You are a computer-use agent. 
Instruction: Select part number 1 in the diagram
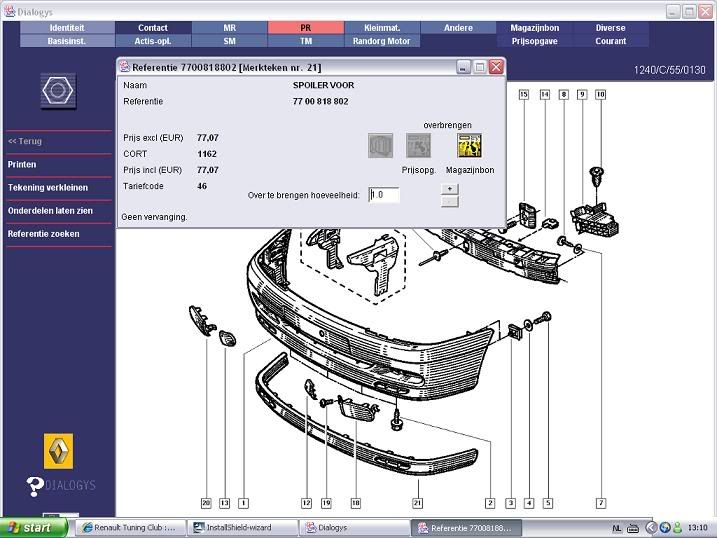(243, 503)
